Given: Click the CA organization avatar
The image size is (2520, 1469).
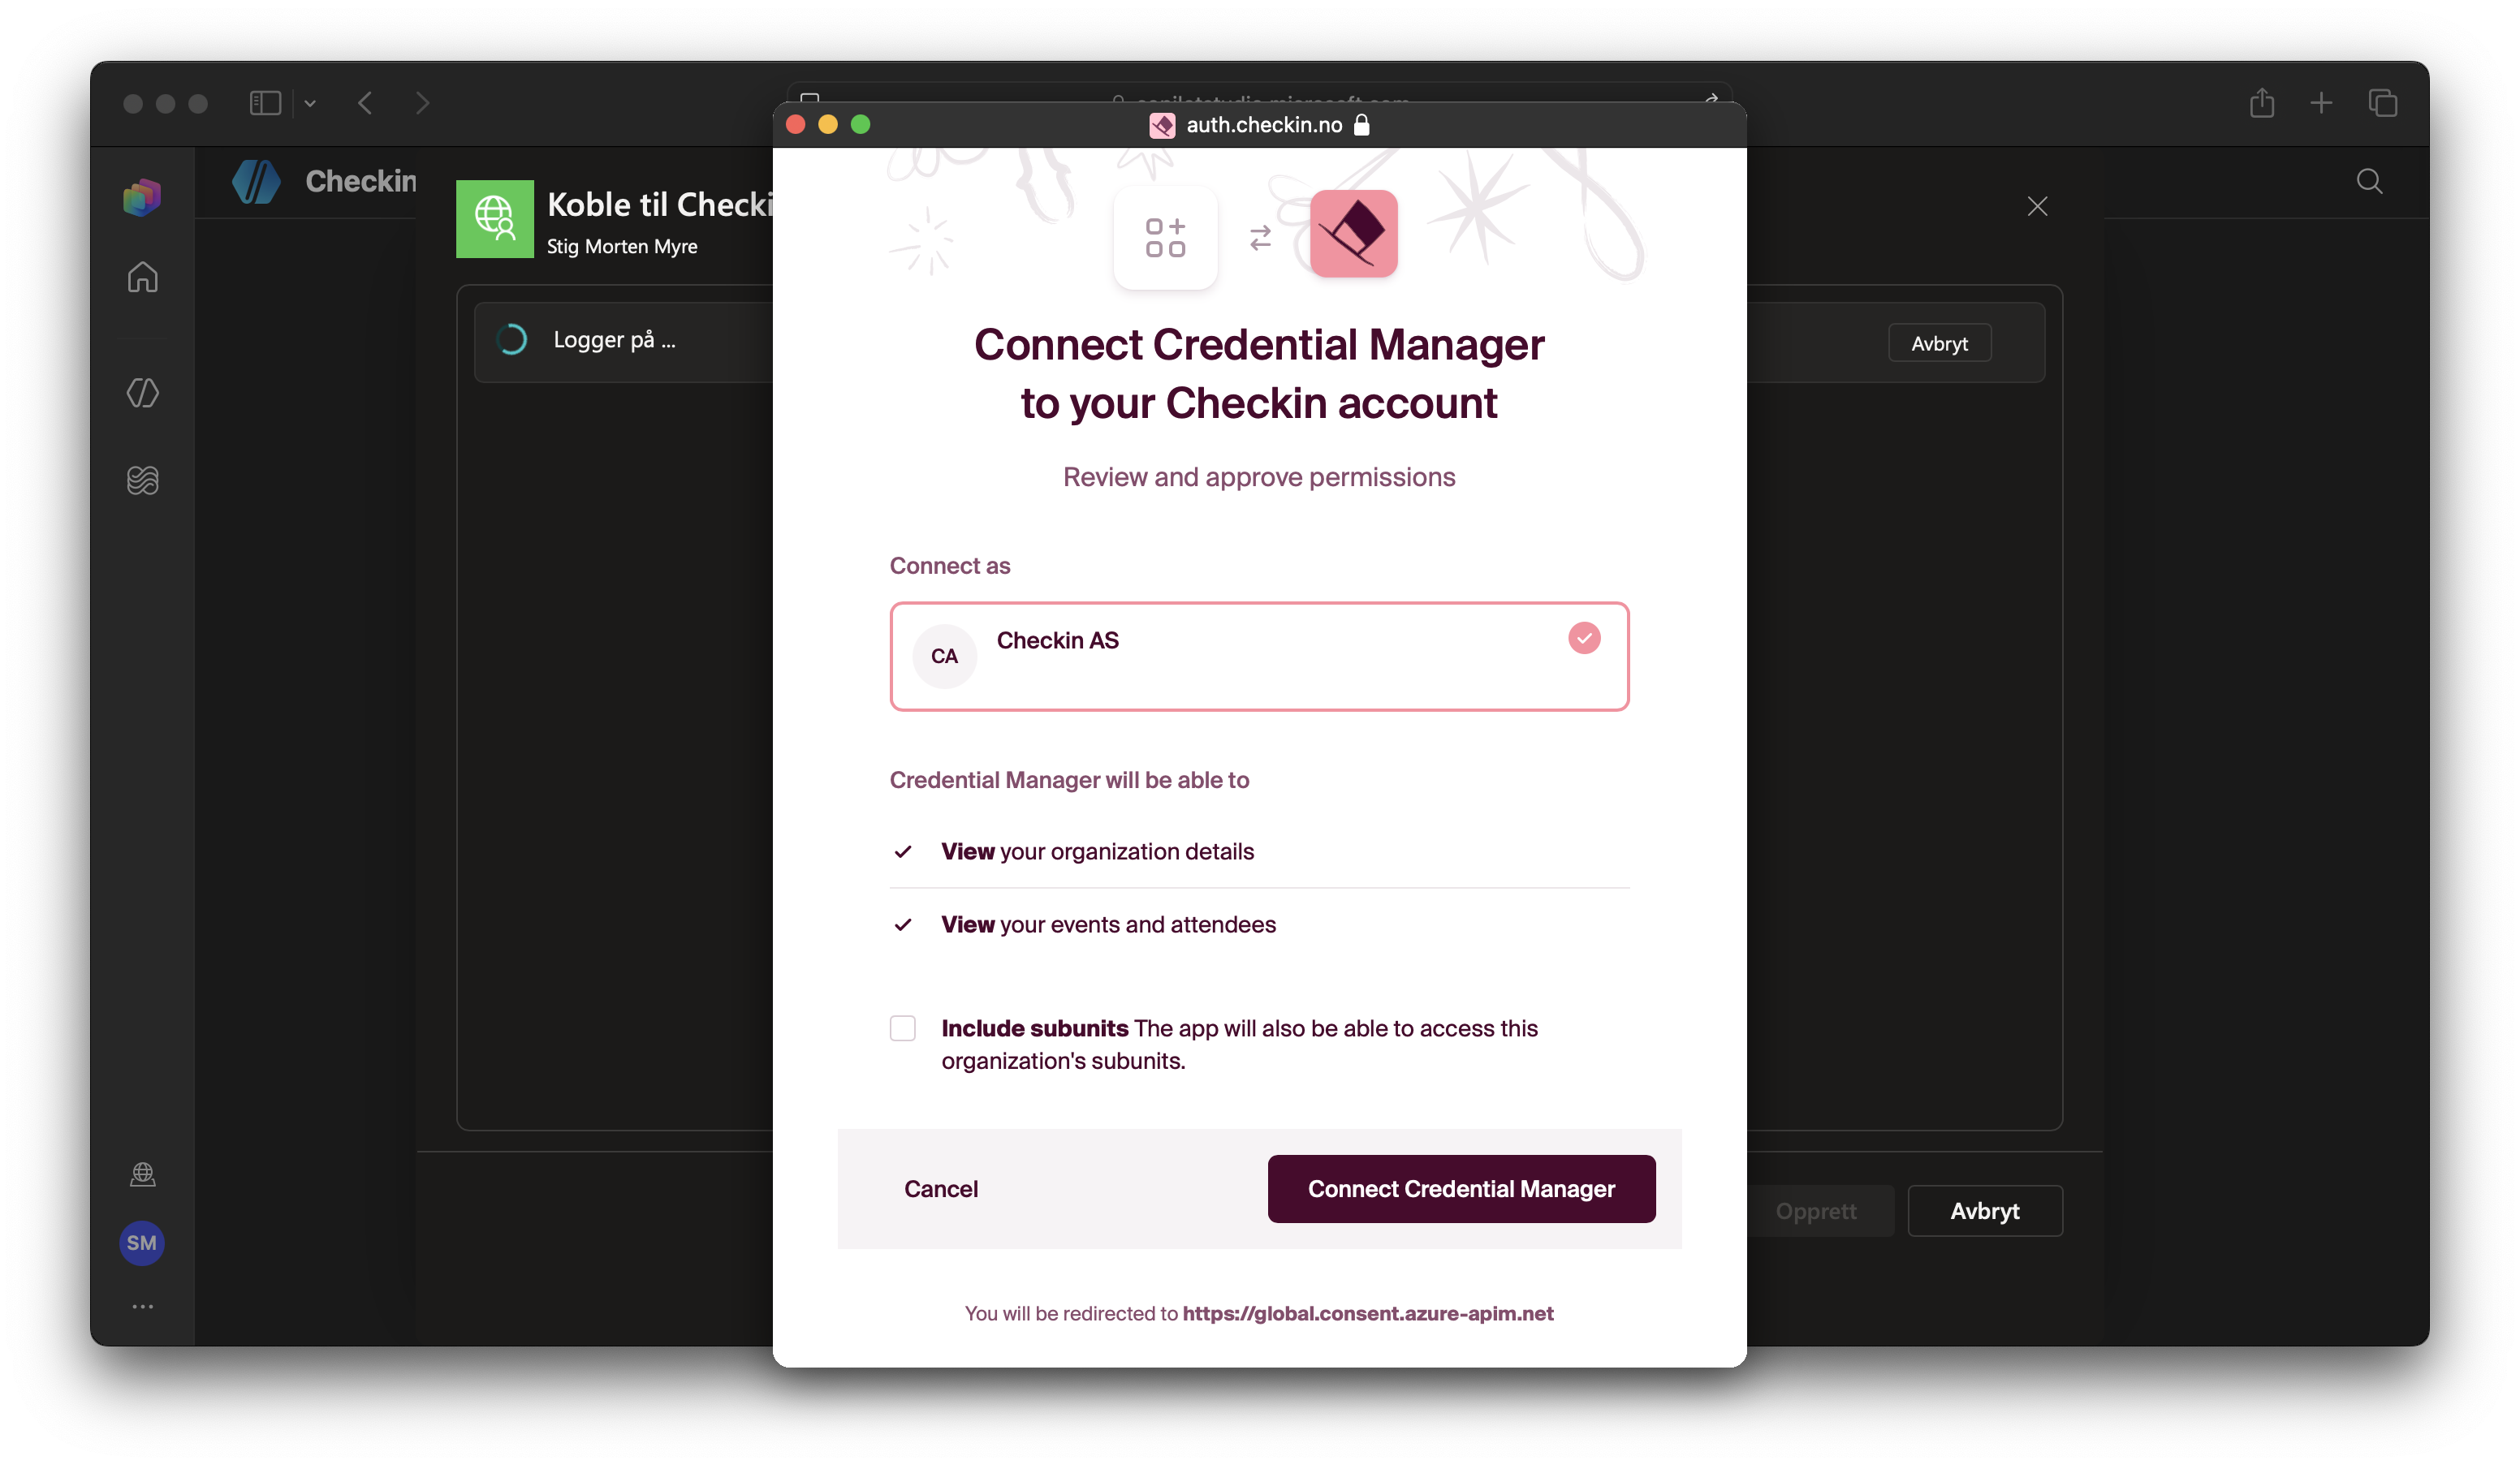Looking at the screenshot, I should (944, 656).
